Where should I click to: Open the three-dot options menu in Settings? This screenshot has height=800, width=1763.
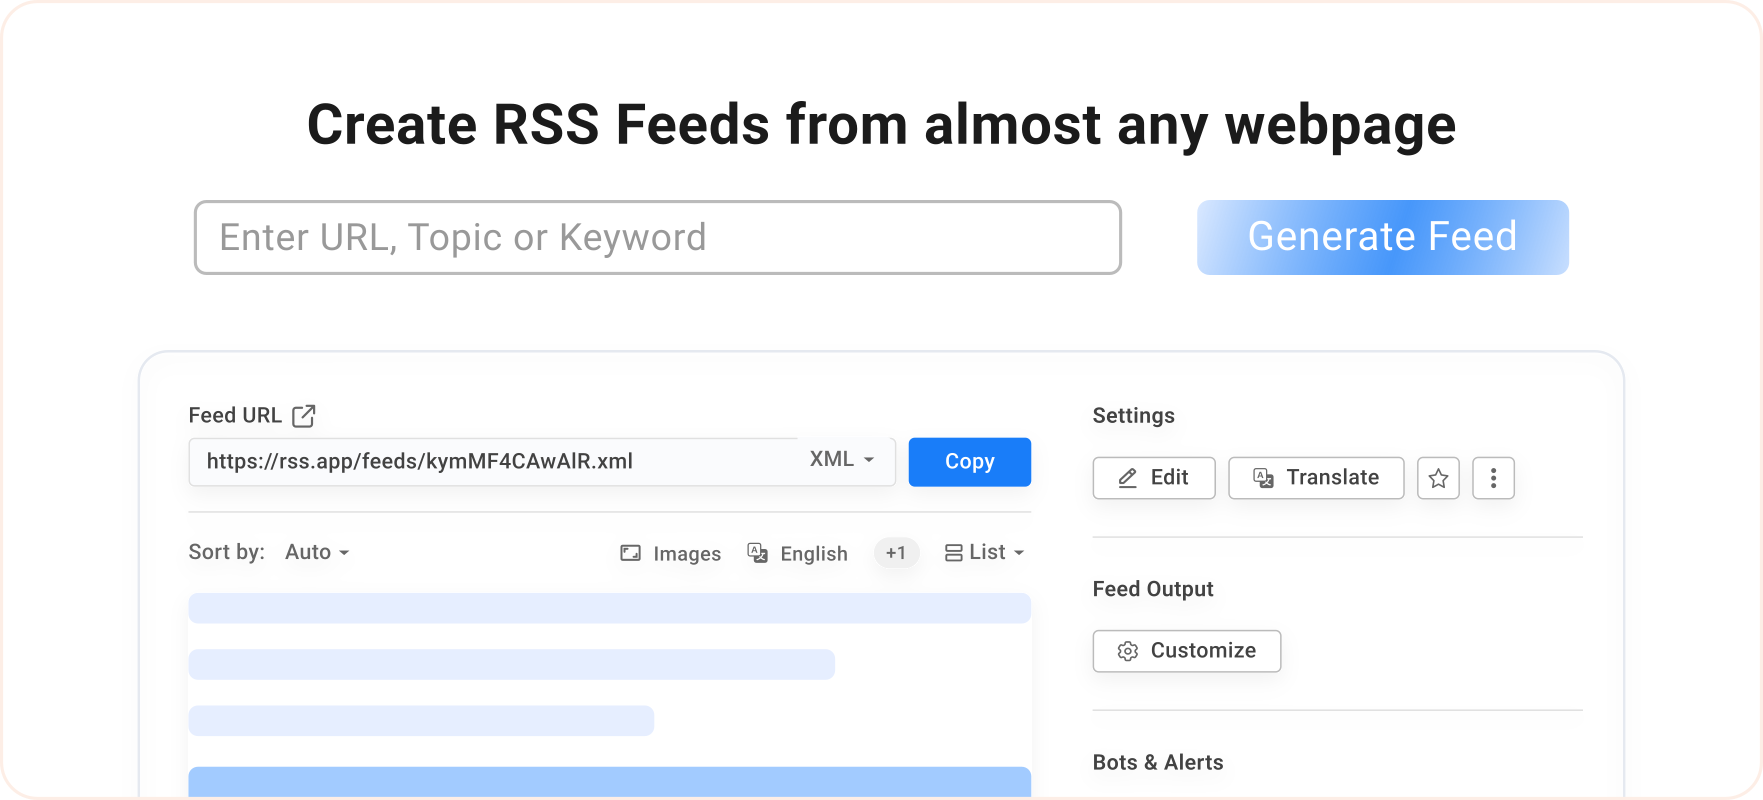(x=1493, y=478)
